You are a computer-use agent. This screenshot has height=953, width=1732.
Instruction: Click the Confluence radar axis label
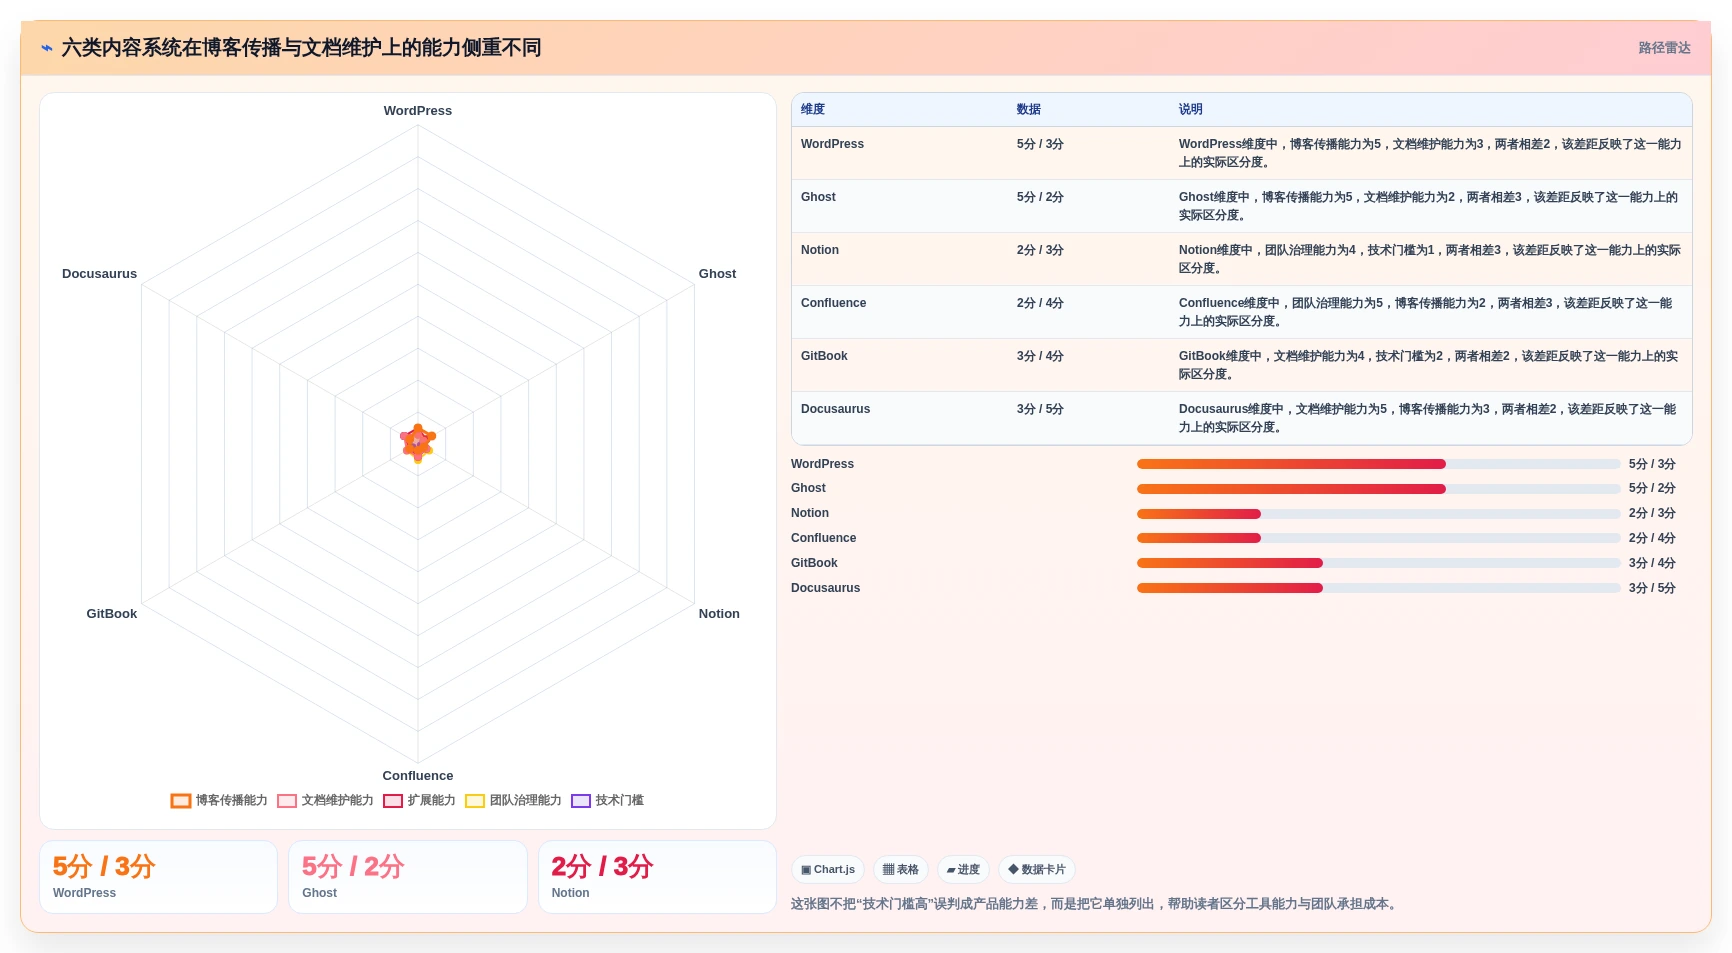(x=418, y=776)
